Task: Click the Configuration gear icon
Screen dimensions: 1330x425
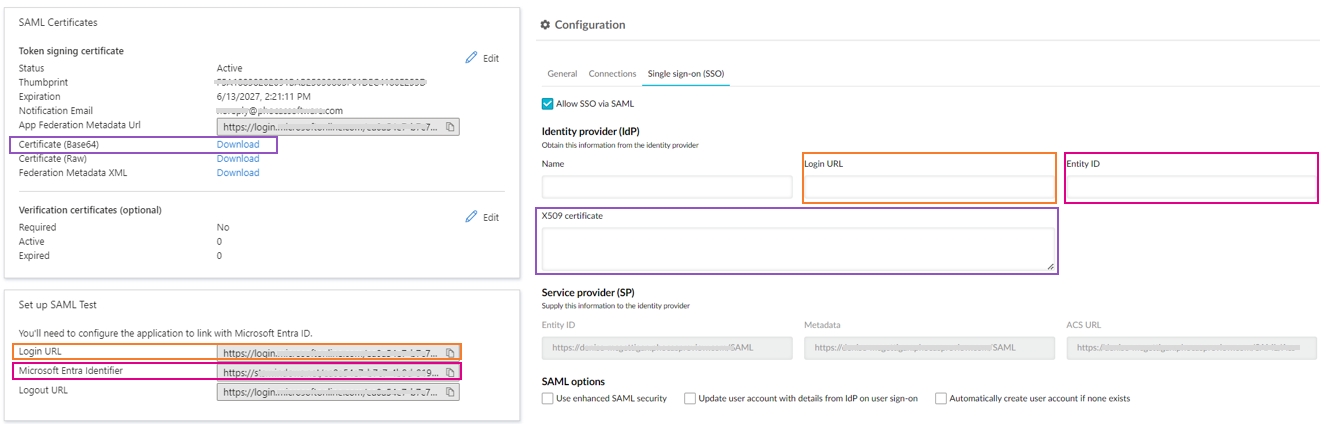Action: point(545,25)
